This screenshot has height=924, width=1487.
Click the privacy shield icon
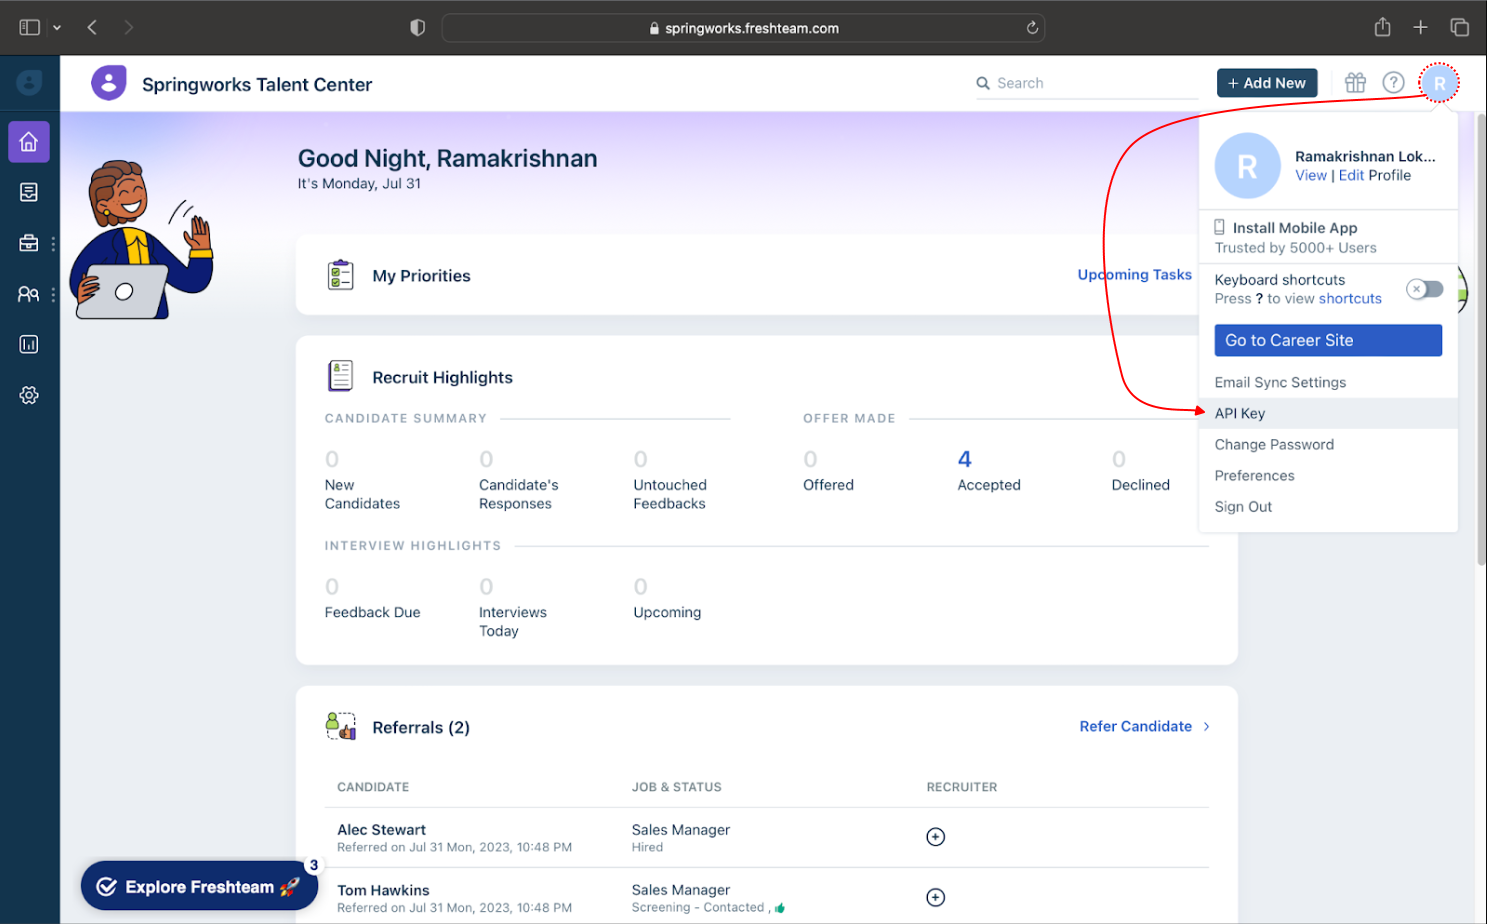coord(418,27)
